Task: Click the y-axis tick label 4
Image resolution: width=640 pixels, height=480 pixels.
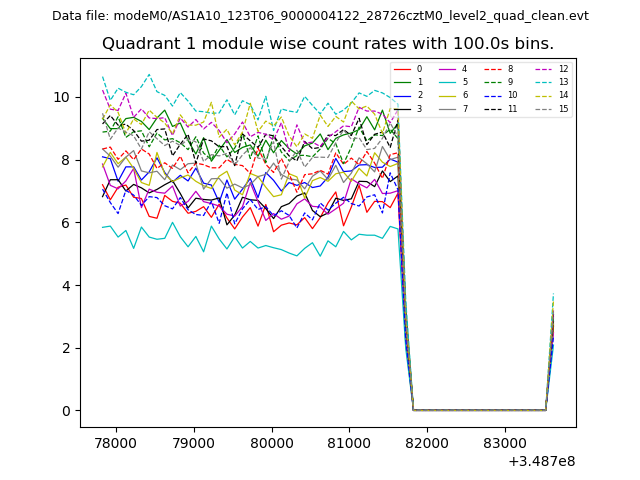Action: pos(65,285)
